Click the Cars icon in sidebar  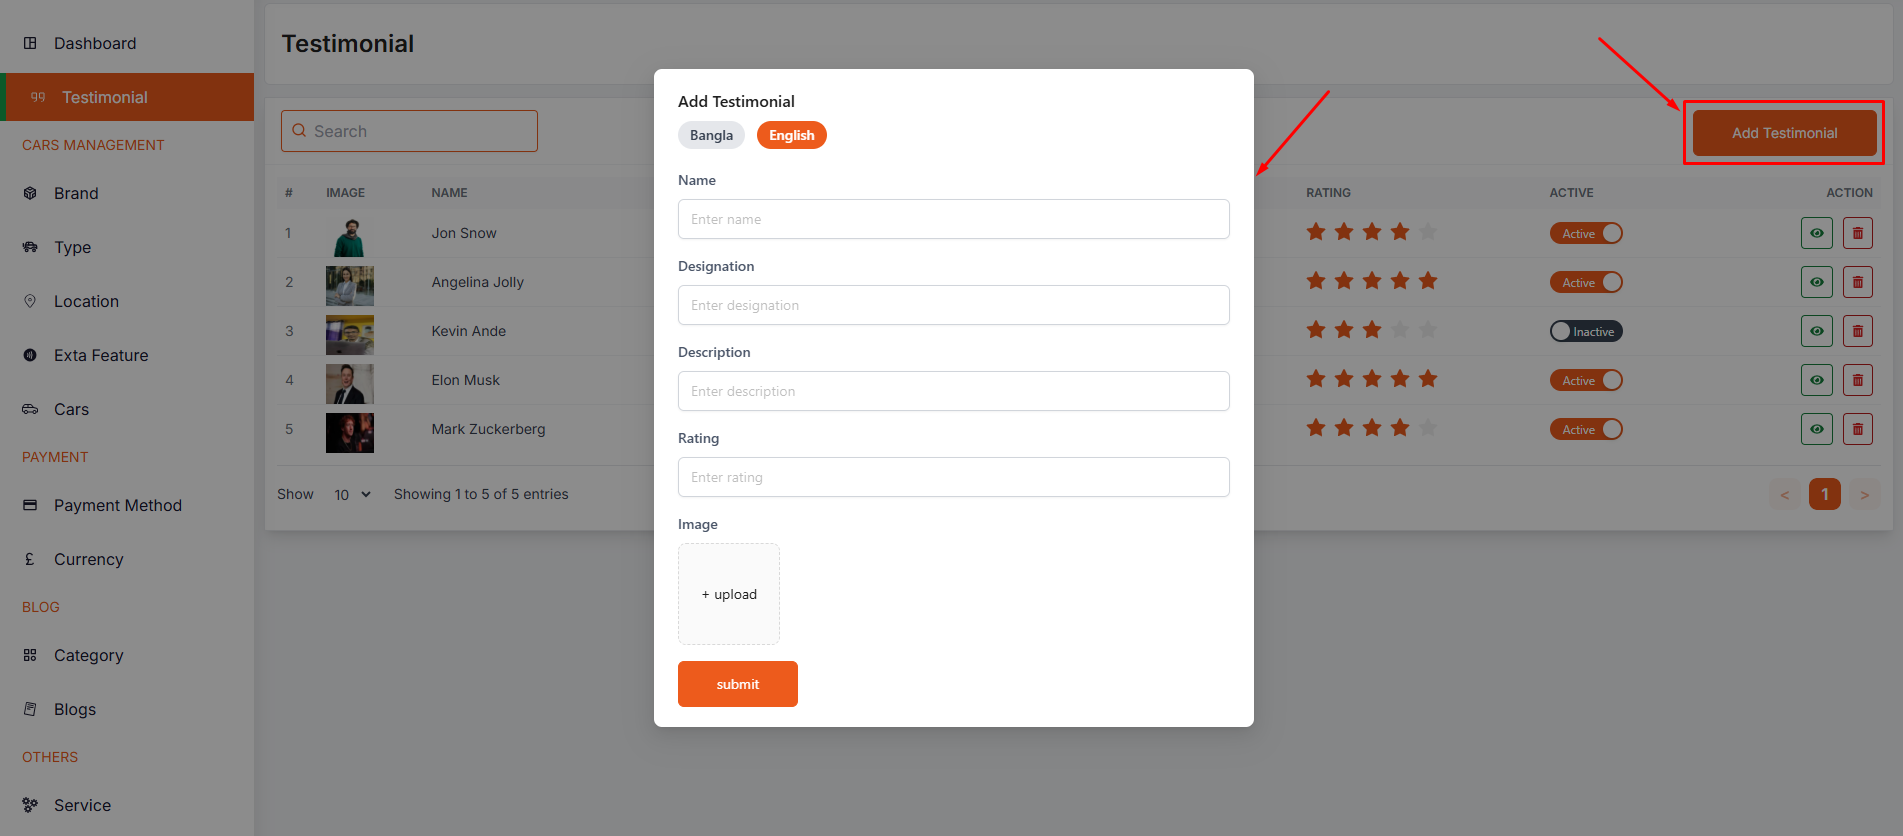(30, 409)
